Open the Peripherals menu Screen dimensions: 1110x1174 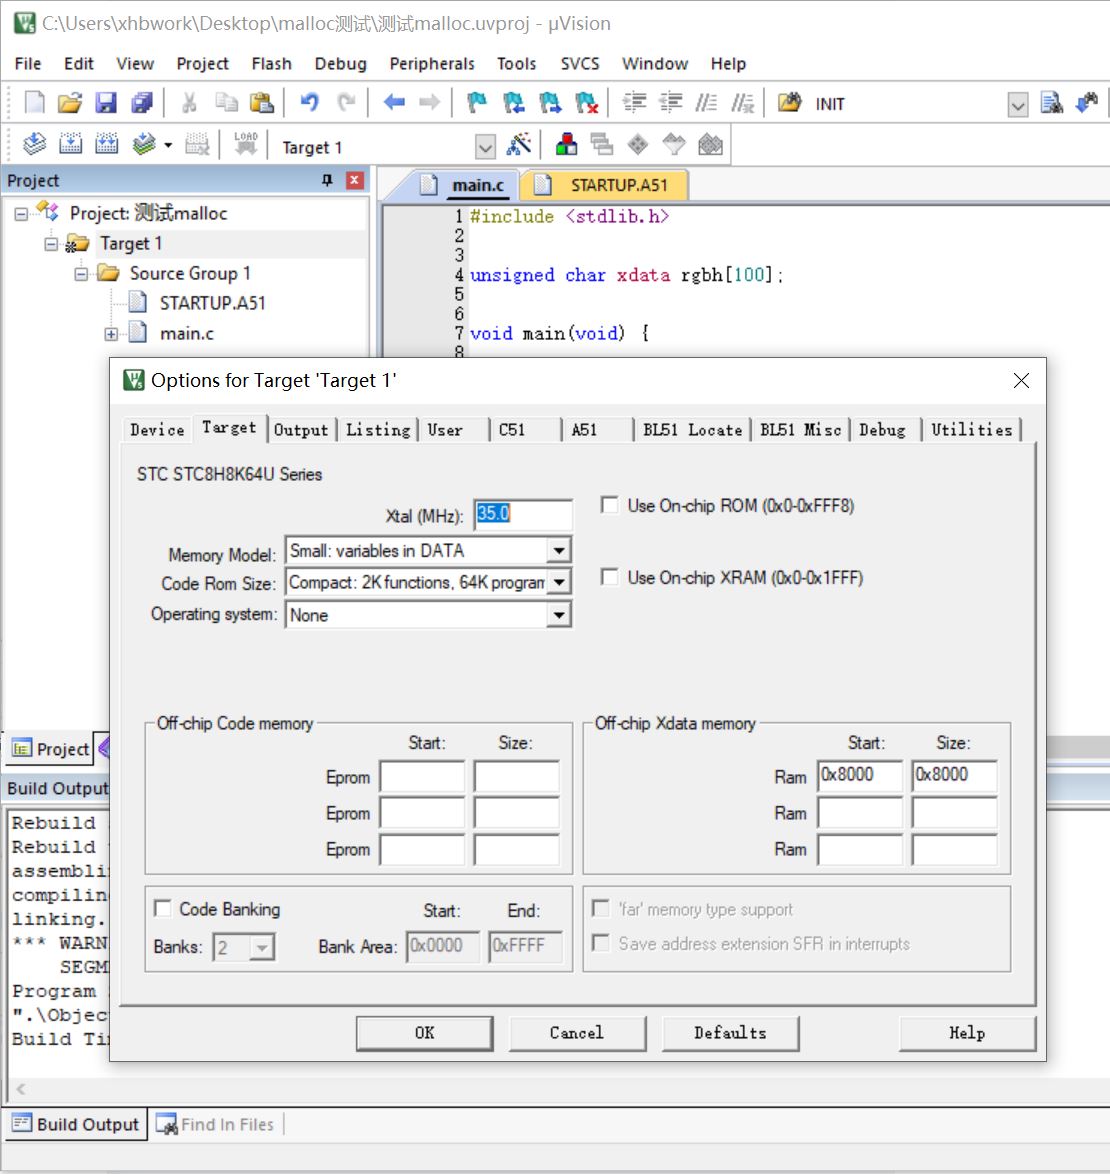click(x=432, y=64)
